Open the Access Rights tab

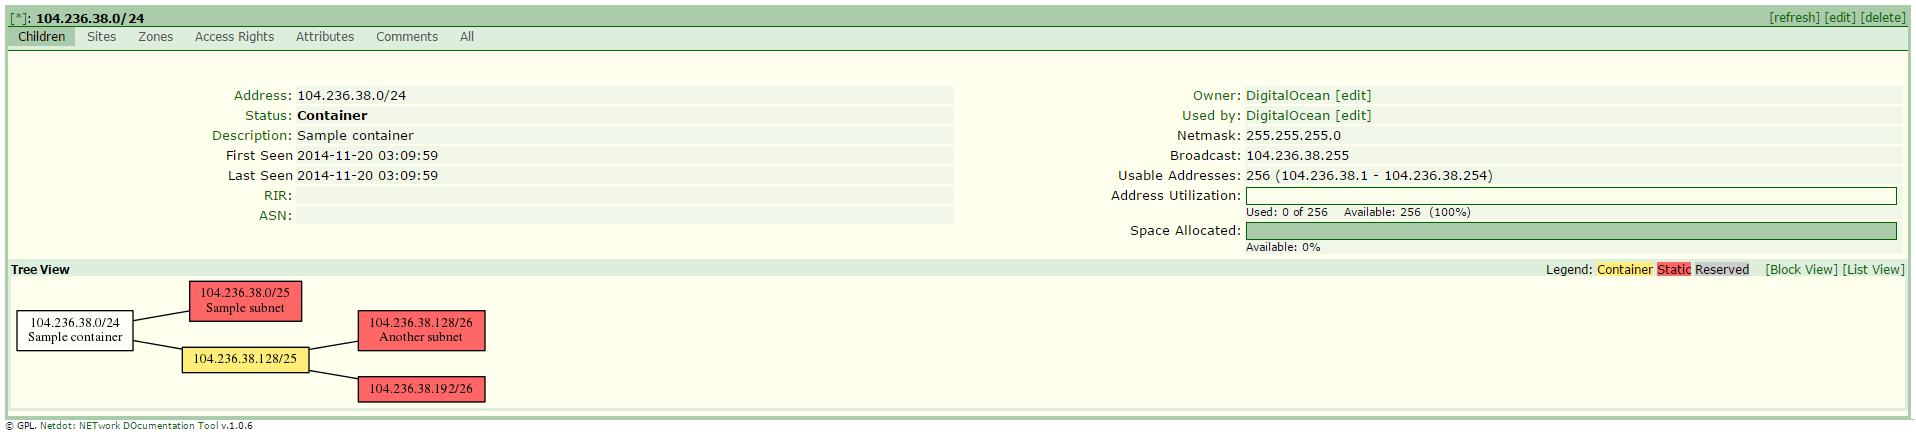[x=234, y=37]
